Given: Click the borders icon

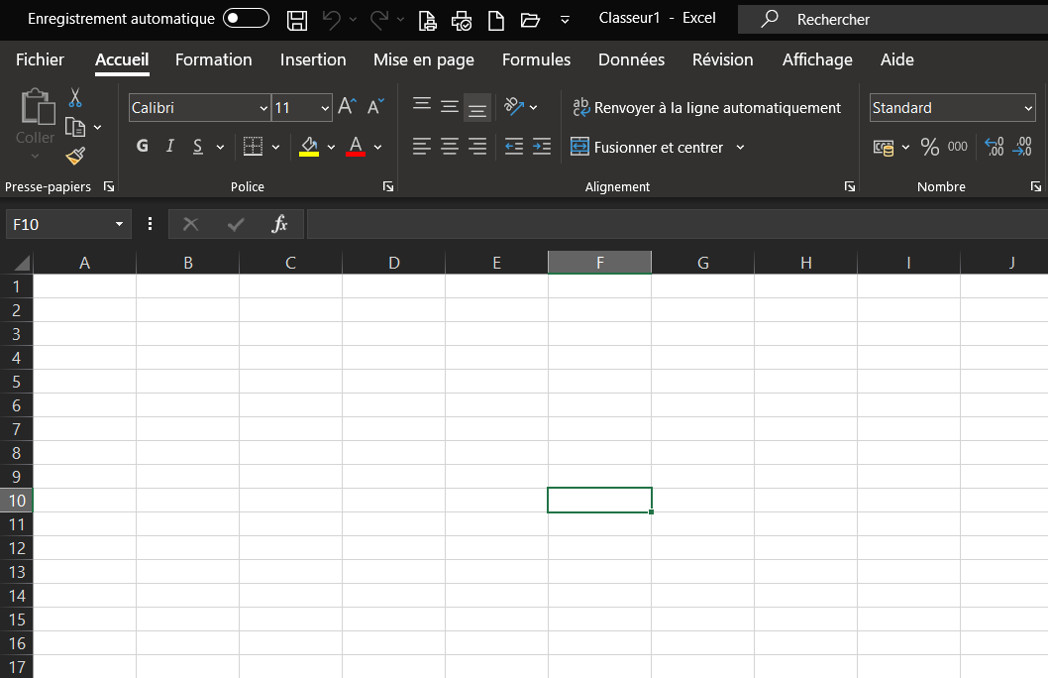Looking at the screenshot, I should tap(253, 146).
